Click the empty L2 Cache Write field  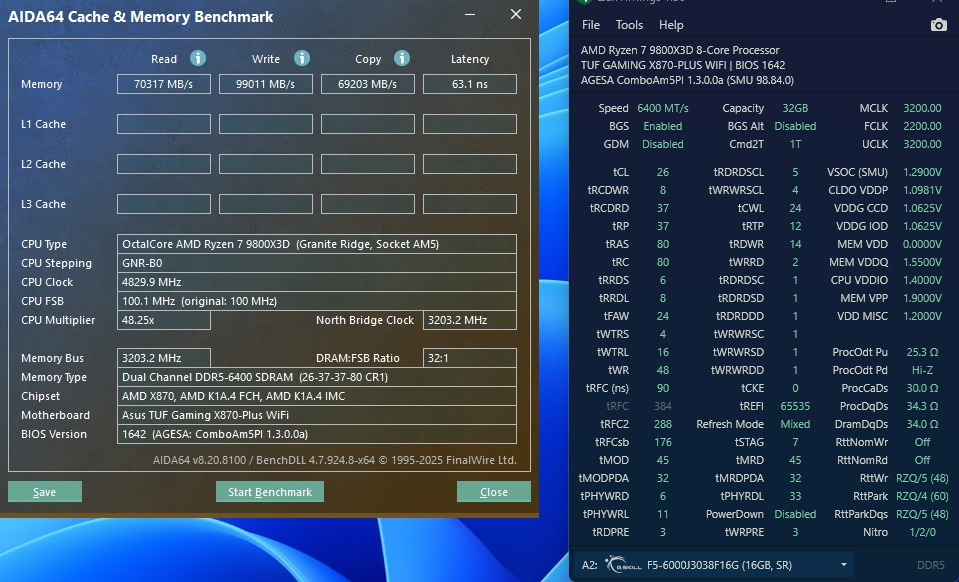coord(266,164)
